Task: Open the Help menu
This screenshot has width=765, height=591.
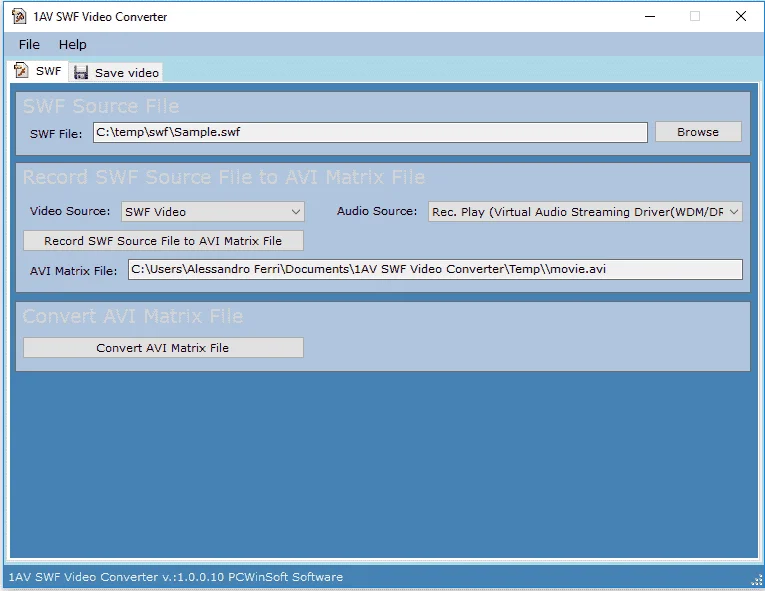Action: coord(73,44)
